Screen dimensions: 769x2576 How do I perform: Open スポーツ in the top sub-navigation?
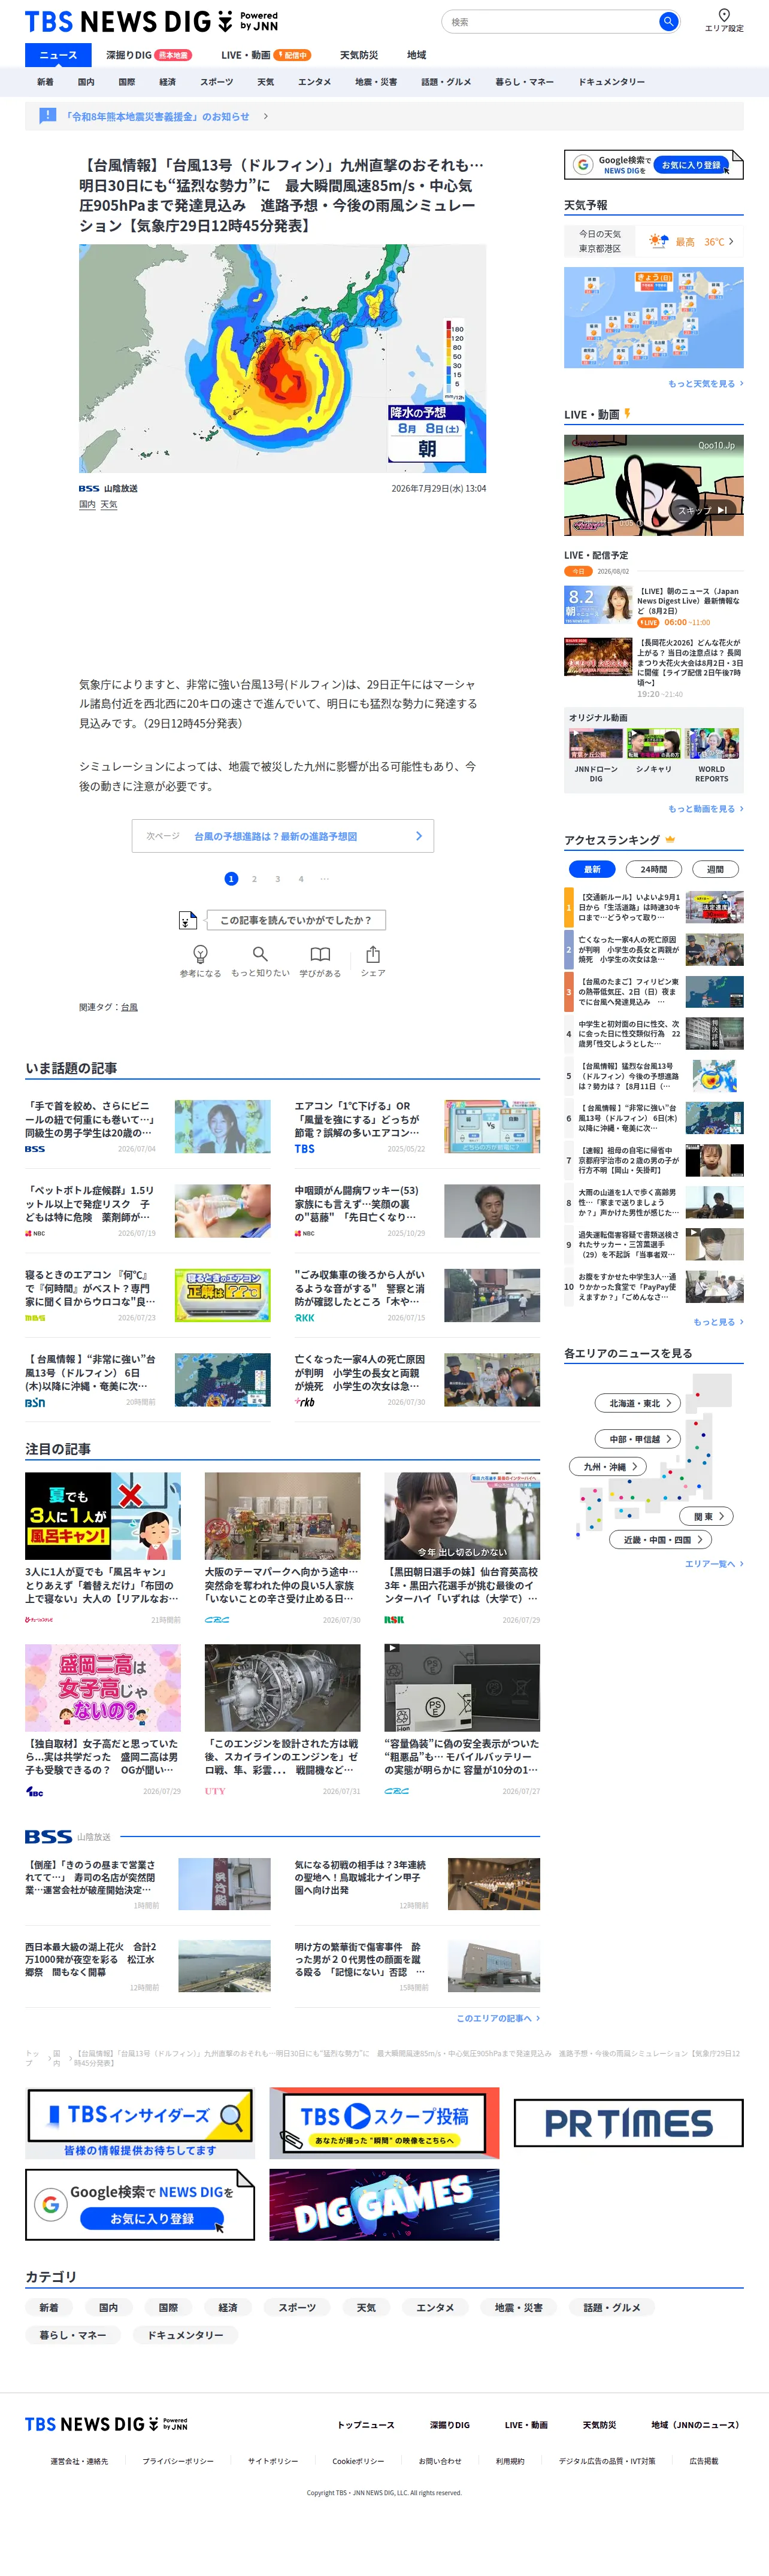coord(216,82)
